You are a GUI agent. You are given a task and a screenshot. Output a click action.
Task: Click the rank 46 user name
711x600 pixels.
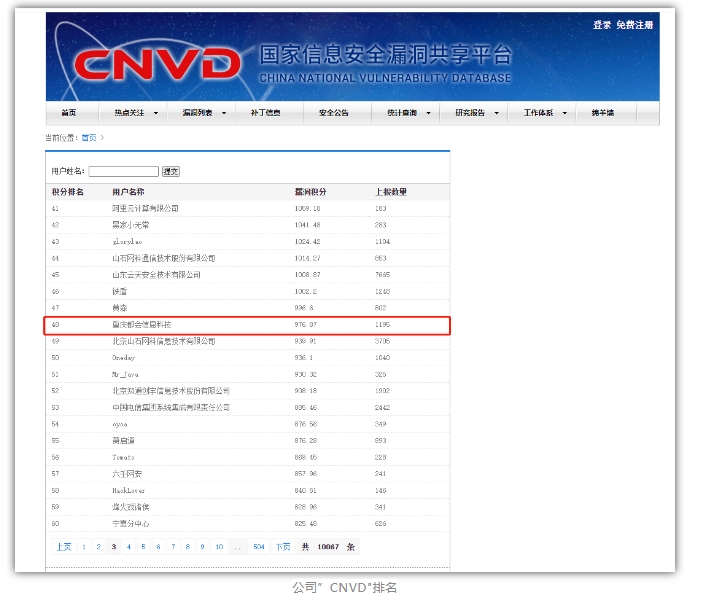[x=120, y=292]
